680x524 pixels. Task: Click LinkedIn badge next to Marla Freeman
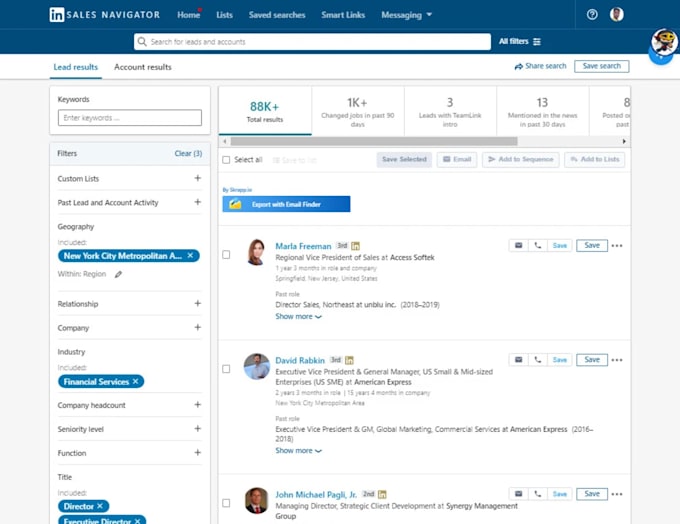[x=355, y=246]
